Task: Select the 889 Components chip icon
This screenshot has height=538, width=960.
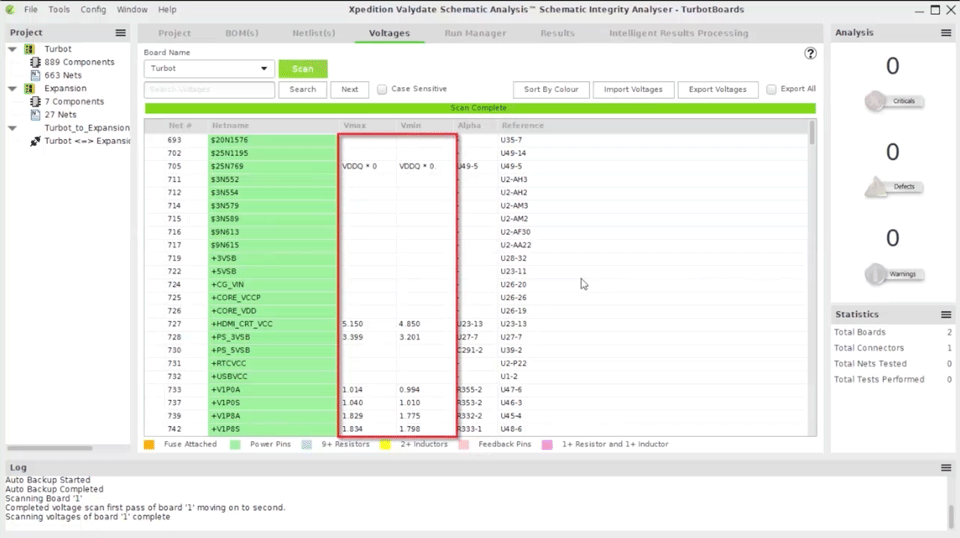Action: pyautogui.click(x=36, y=62)
